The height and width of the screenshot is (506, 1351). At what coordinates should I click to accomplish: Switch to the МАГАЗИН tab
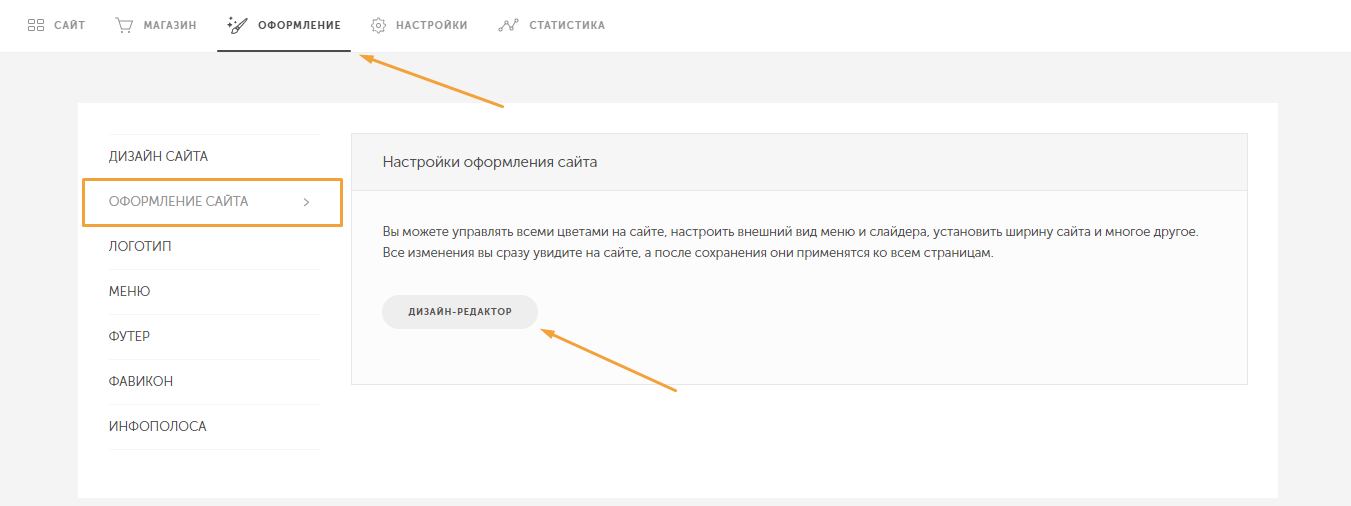coord(155,25)
